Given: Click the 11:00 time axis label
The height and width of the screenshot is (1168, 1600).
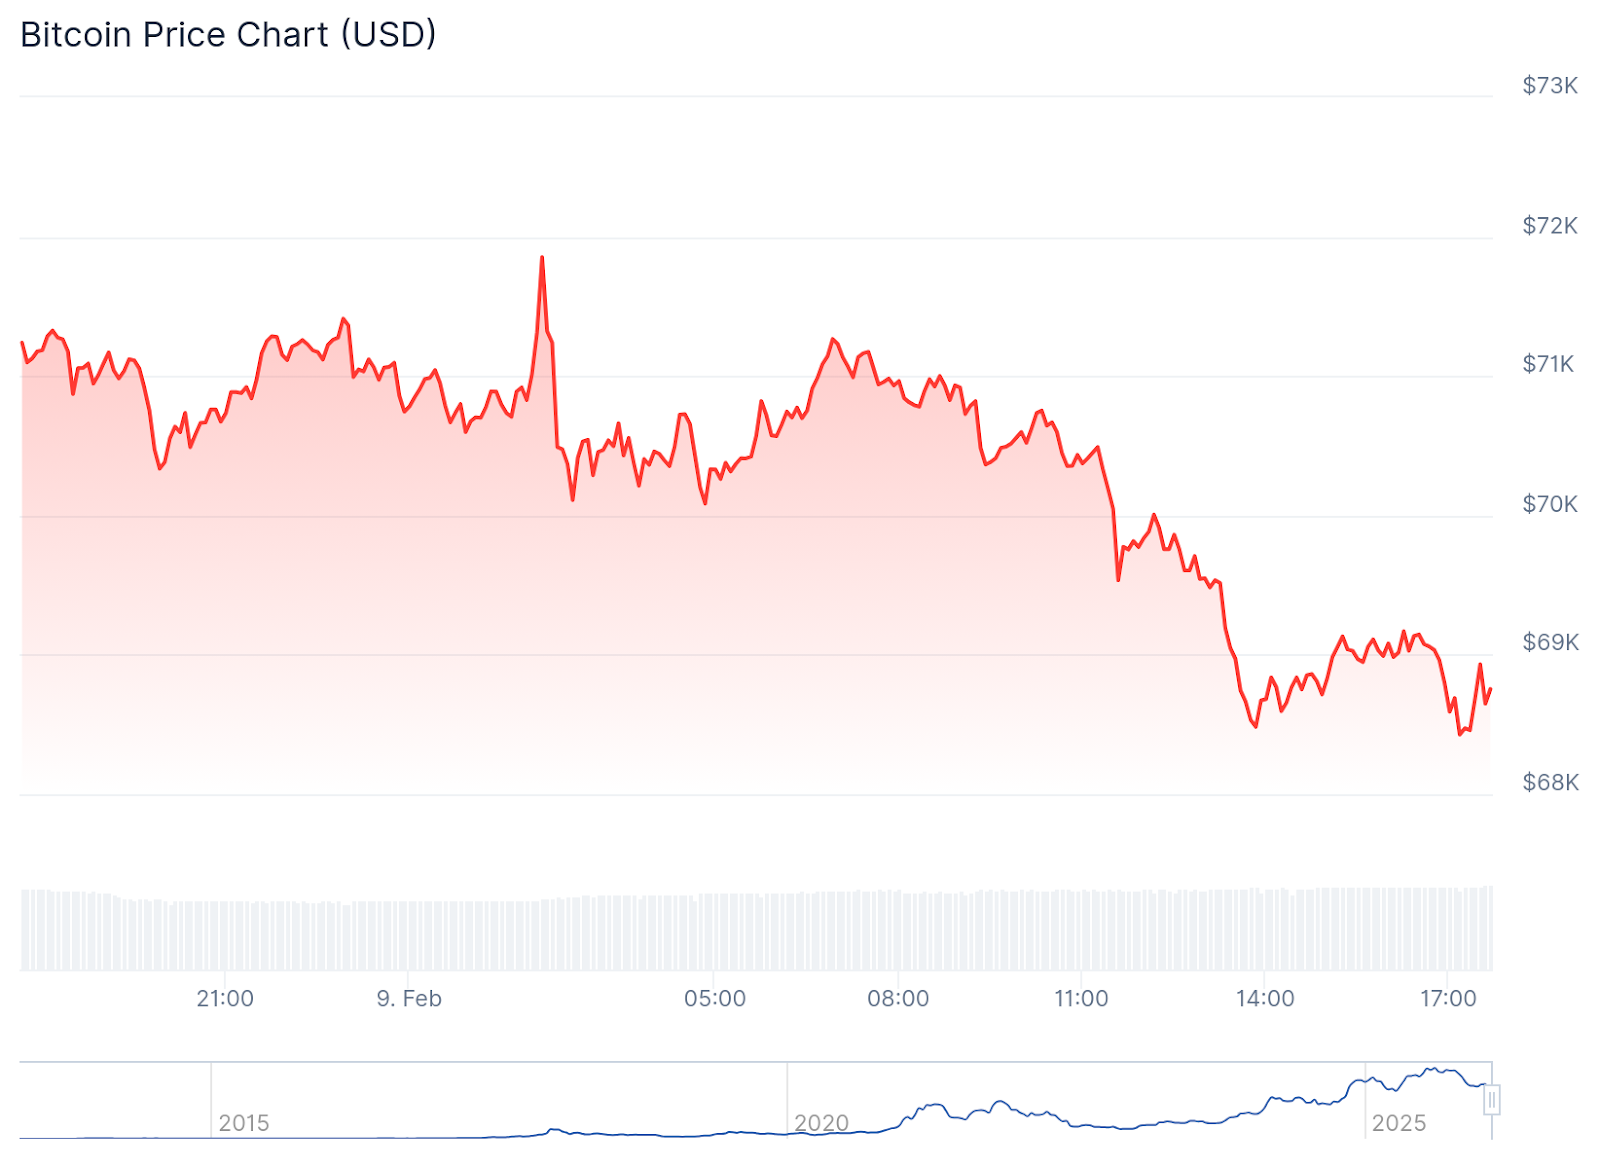Looking at the screenshot, I should pyautogui.click(x=1081, y=998).
